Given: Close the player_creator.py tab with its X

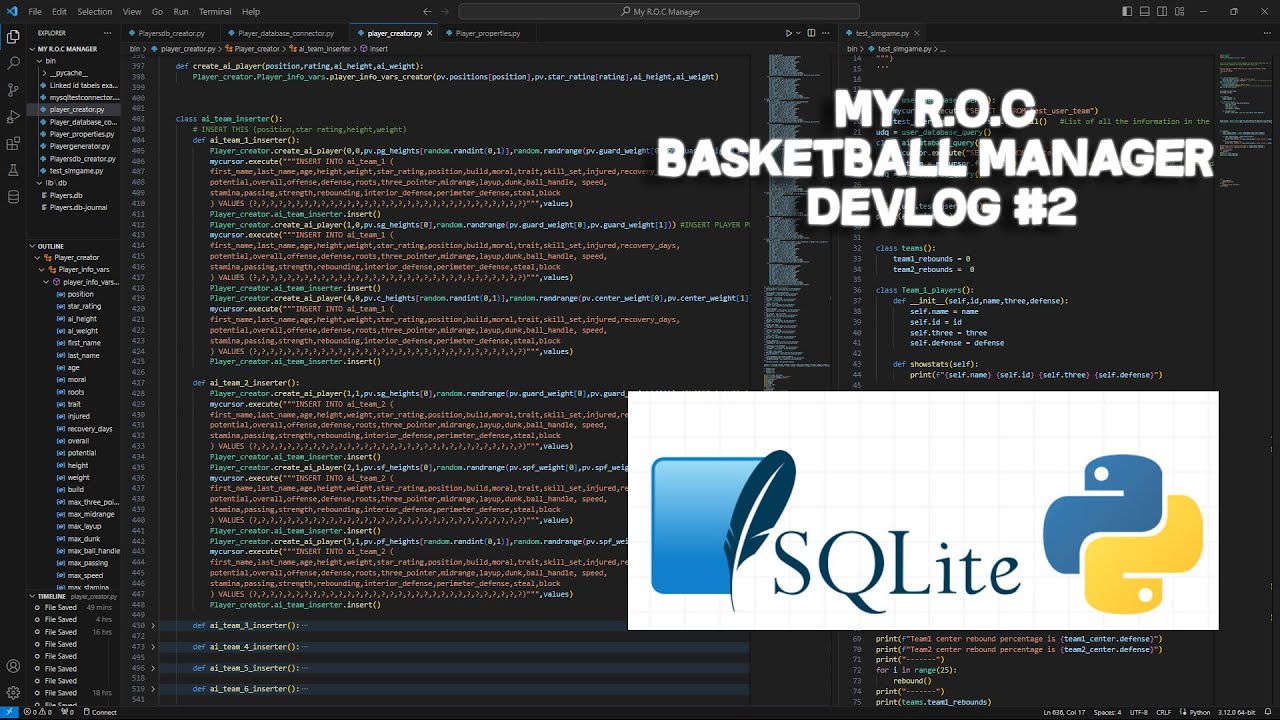Looking at the screenshot, I should click(x=431, y=33).
